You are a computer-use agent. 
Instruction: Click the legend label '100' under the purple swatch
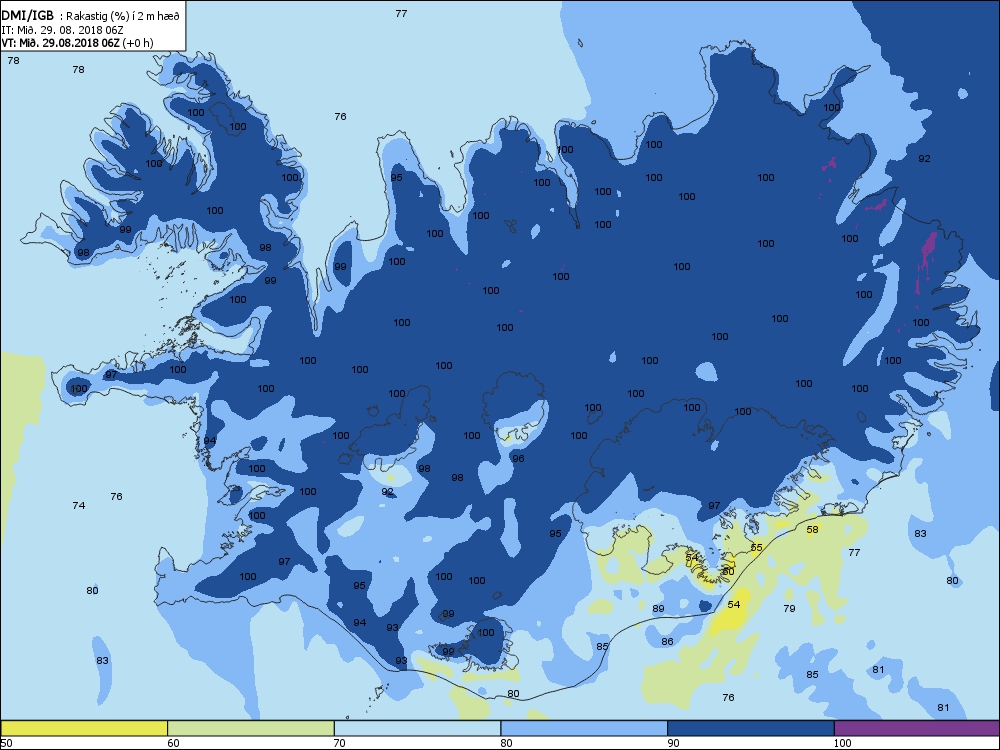pyautogui.click(x=842, y=742)
